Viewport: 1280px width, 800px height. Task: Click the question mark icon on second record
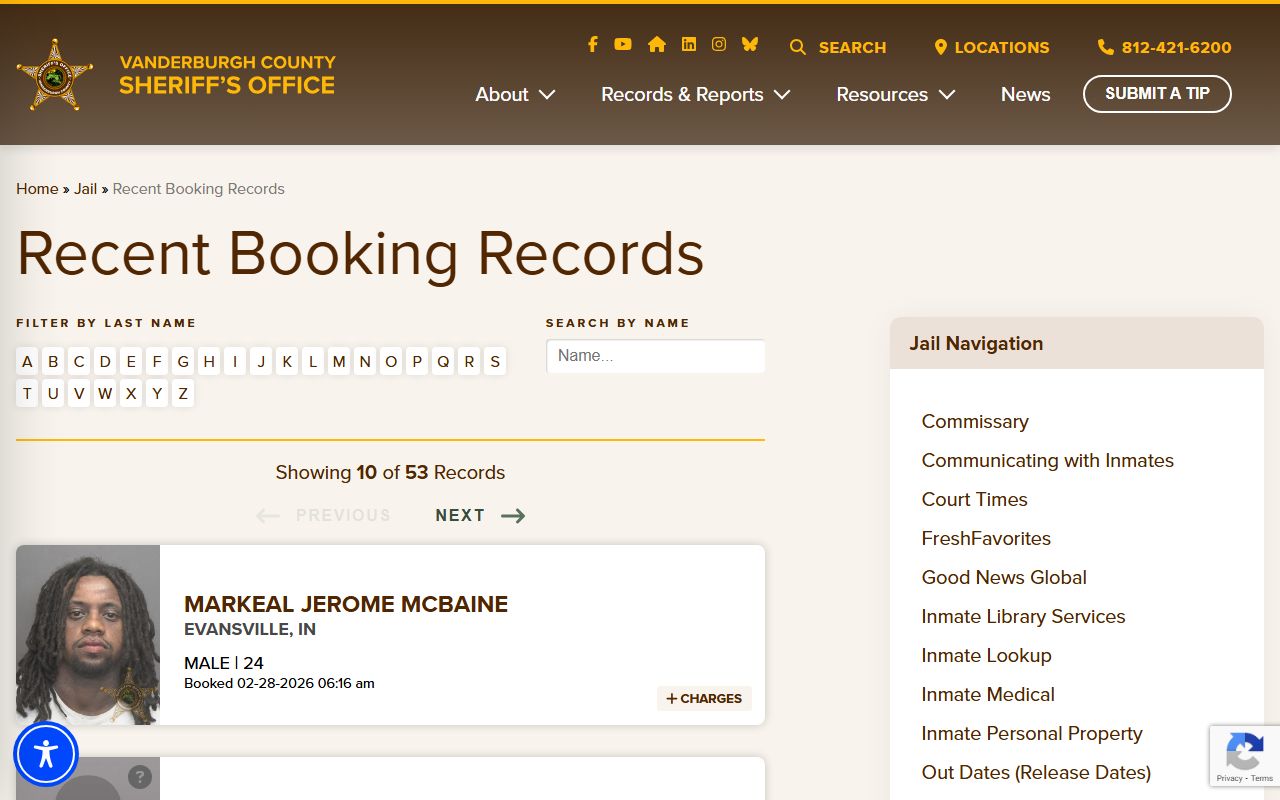tap(140, 776)
